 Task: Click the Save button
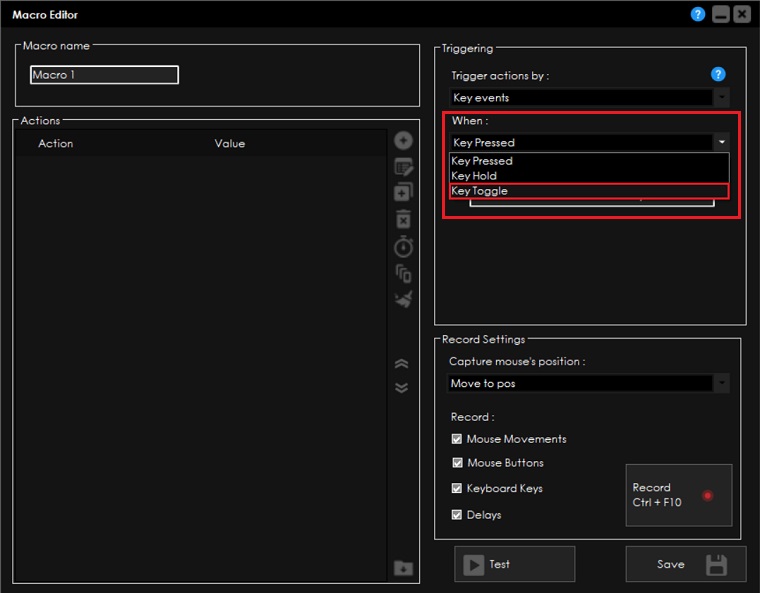point(686,564)
